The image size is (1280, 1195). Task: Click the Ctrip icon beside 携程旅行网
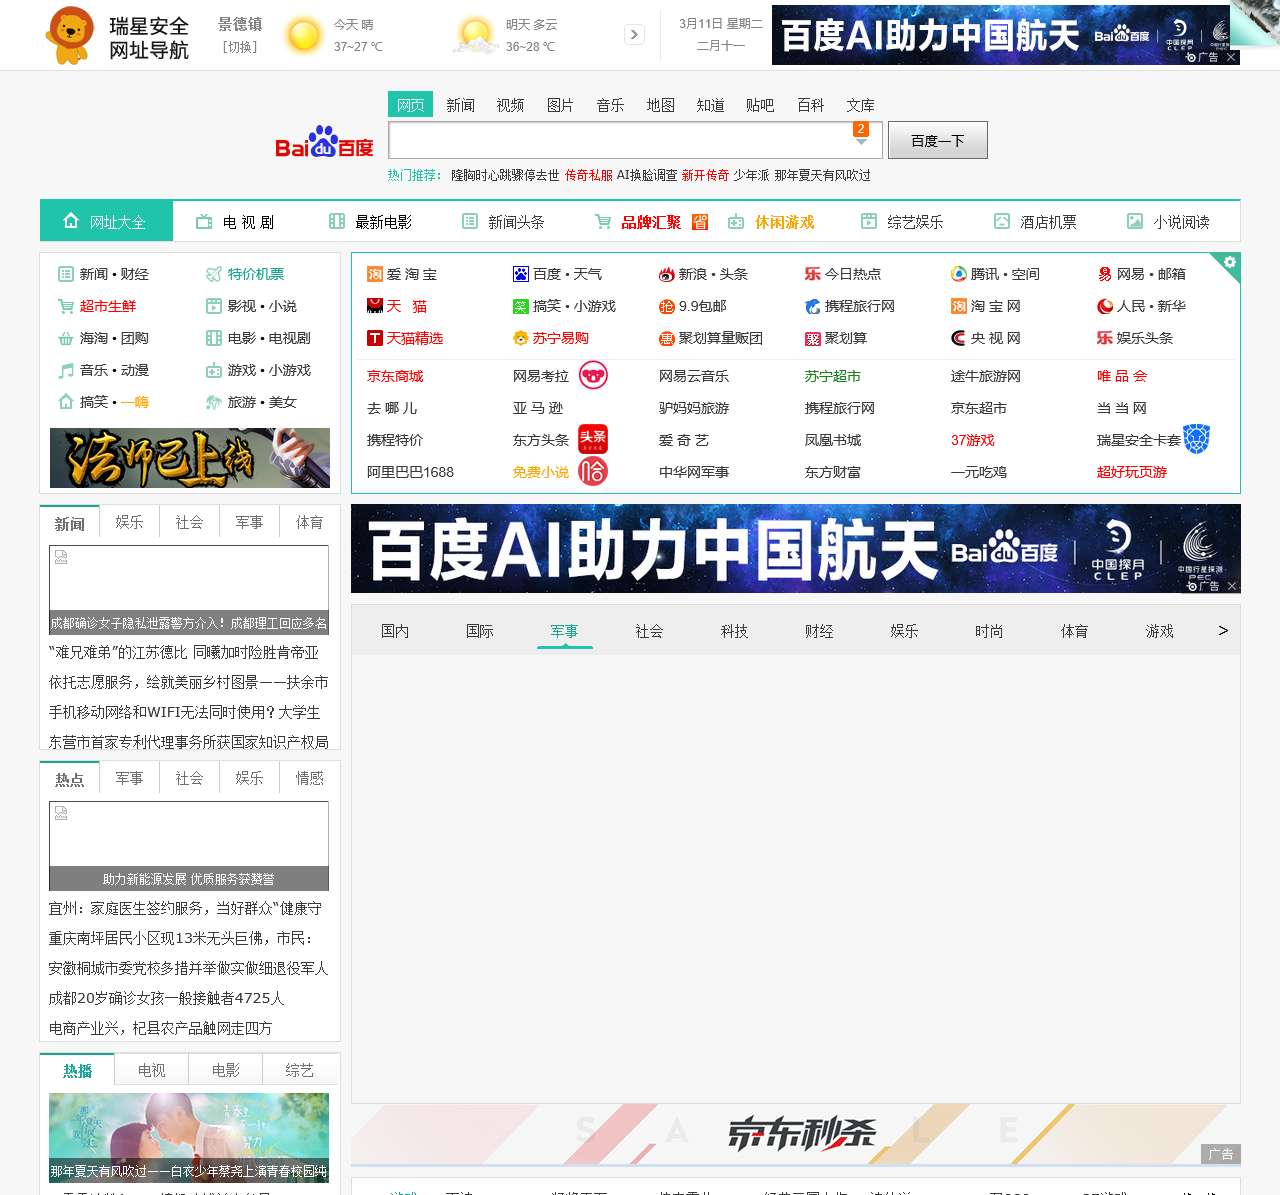pyautogui.click(x=813, y=306)
